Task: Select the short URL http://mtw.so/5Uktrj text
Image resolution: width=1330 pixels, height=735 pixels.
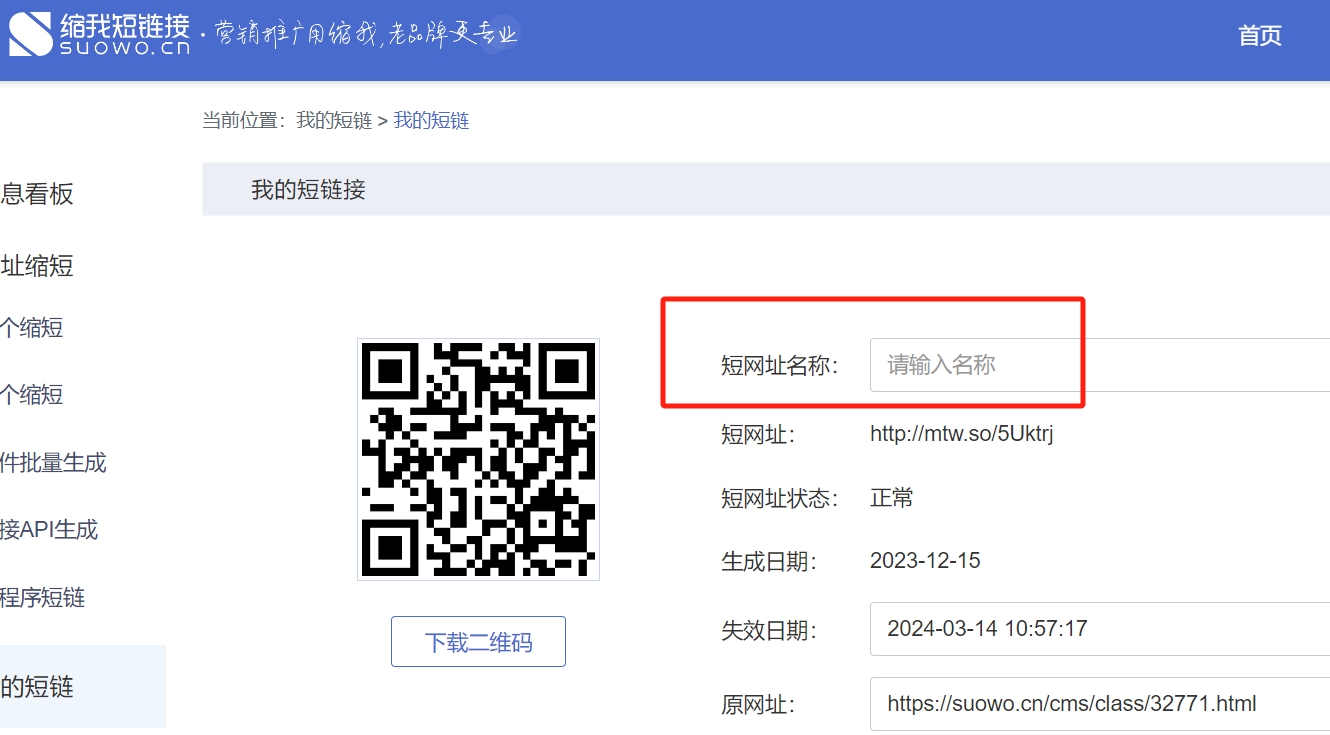Action: (962, 434)
